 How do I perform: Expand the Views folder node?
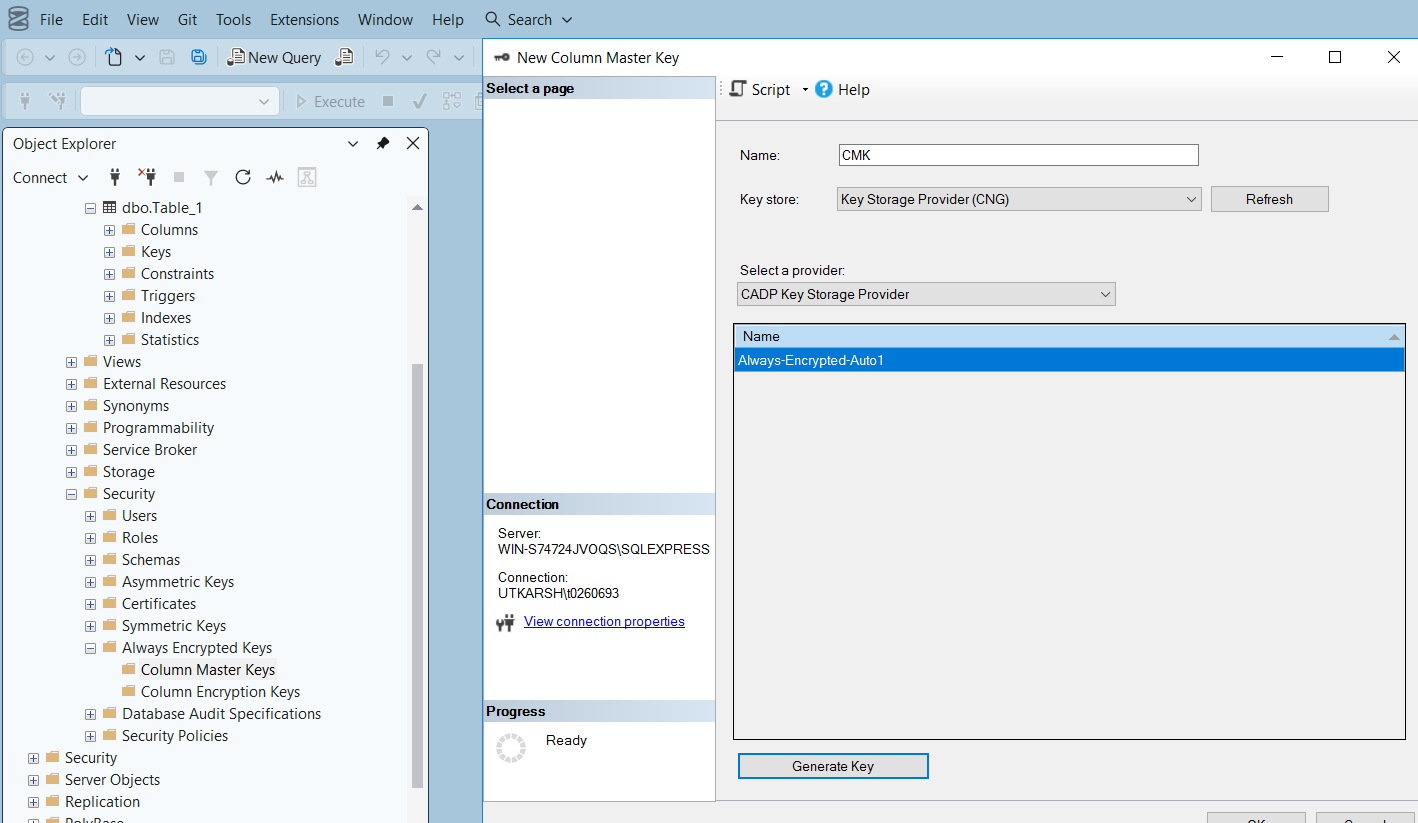pos(72,362)
